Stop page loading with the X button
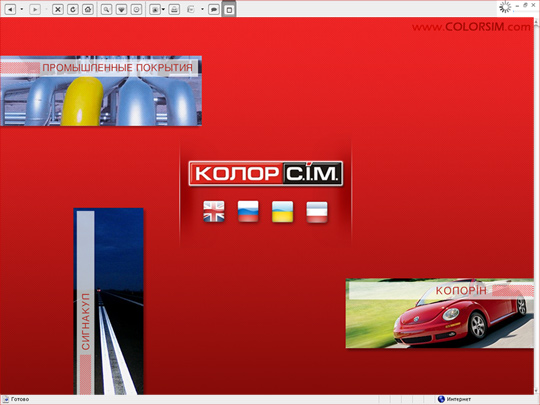Image resolution: width=540 pixels, height=405 pixels. 58,9
